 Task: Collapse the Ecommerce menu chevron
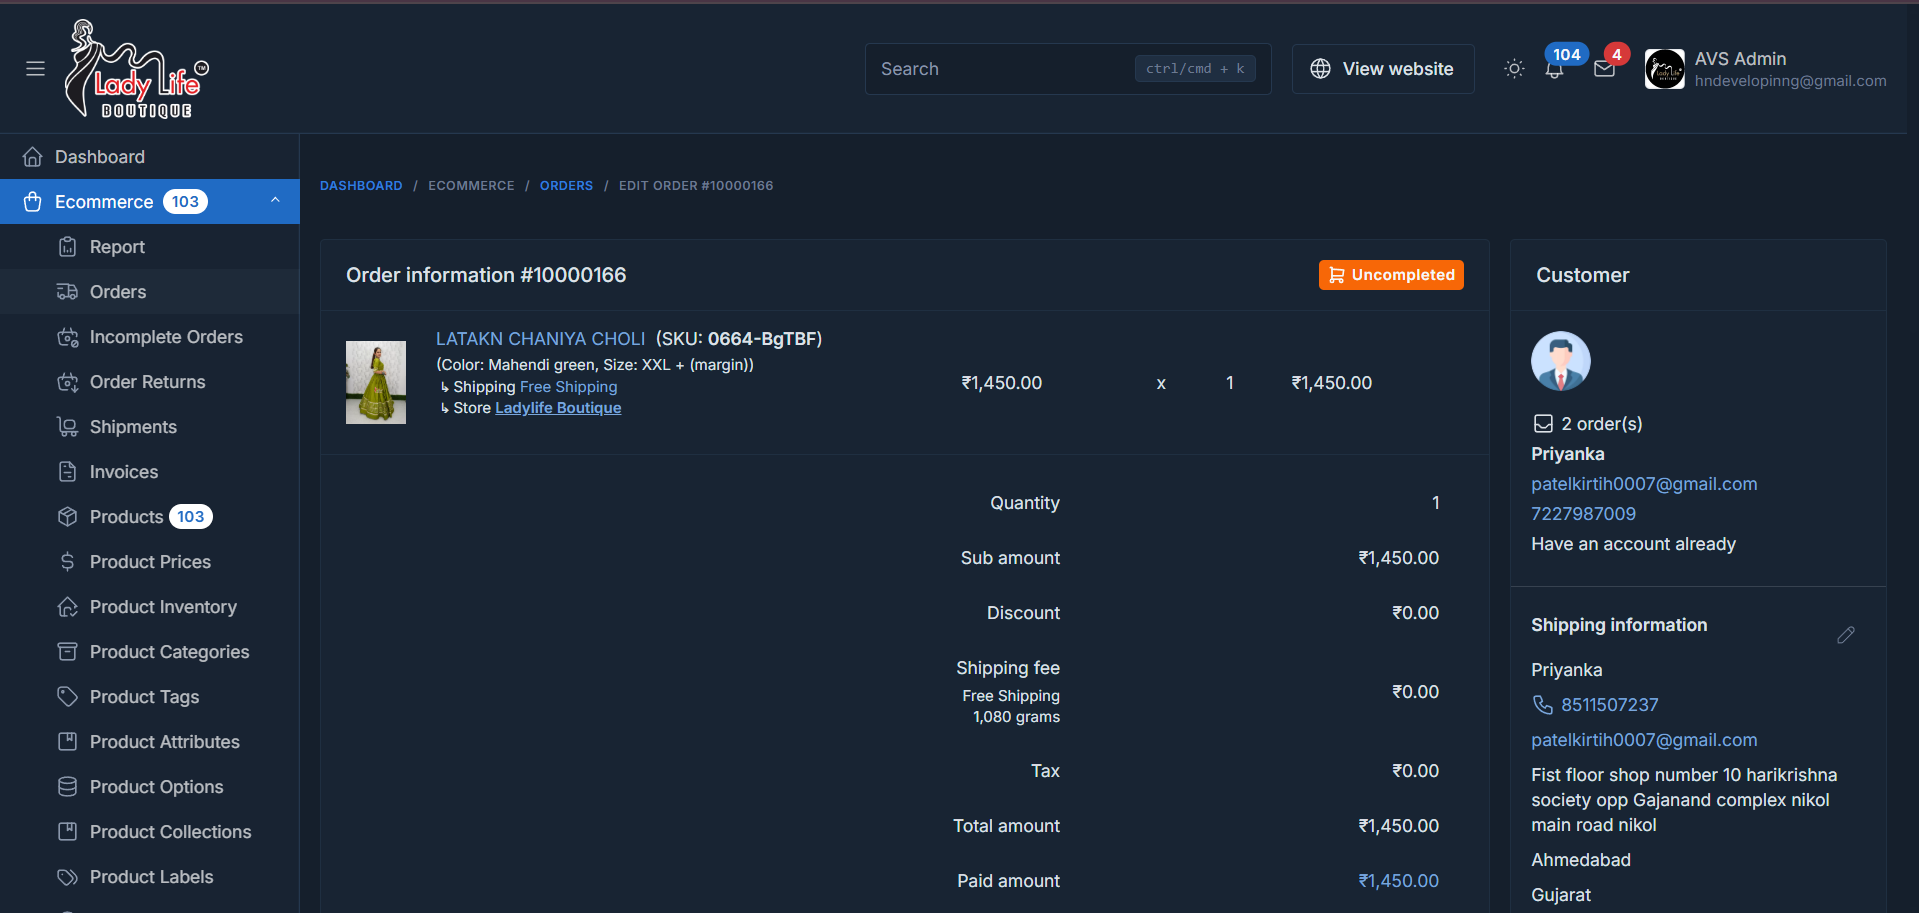[275, 201]
